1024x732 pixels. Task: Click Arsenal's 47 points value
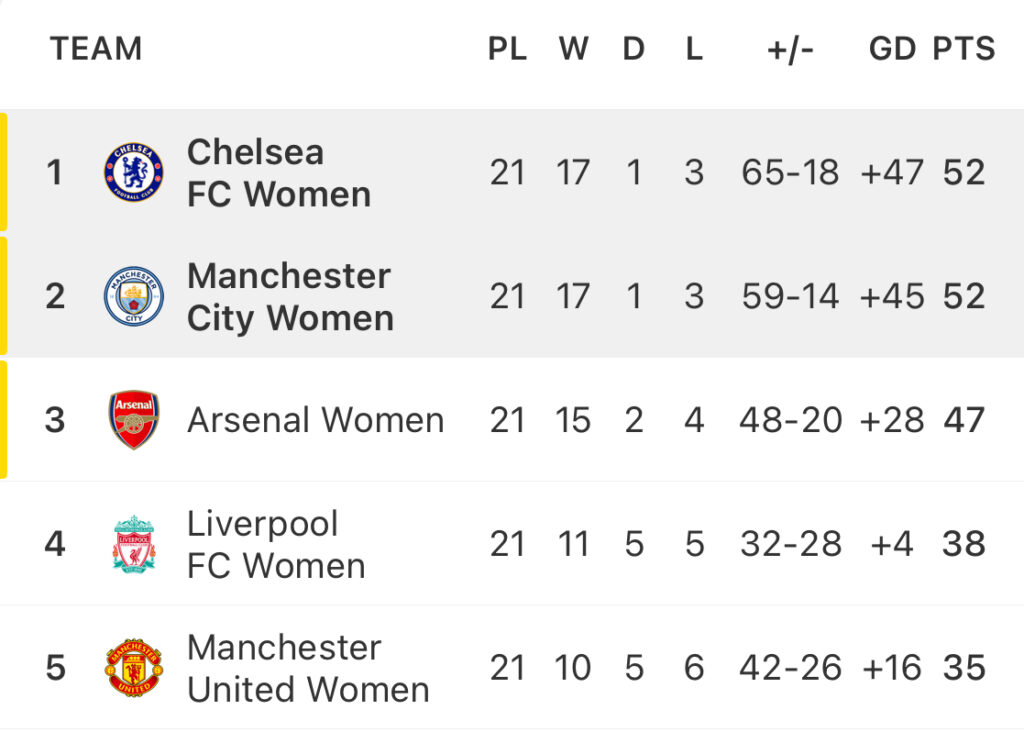click(964, 420)
